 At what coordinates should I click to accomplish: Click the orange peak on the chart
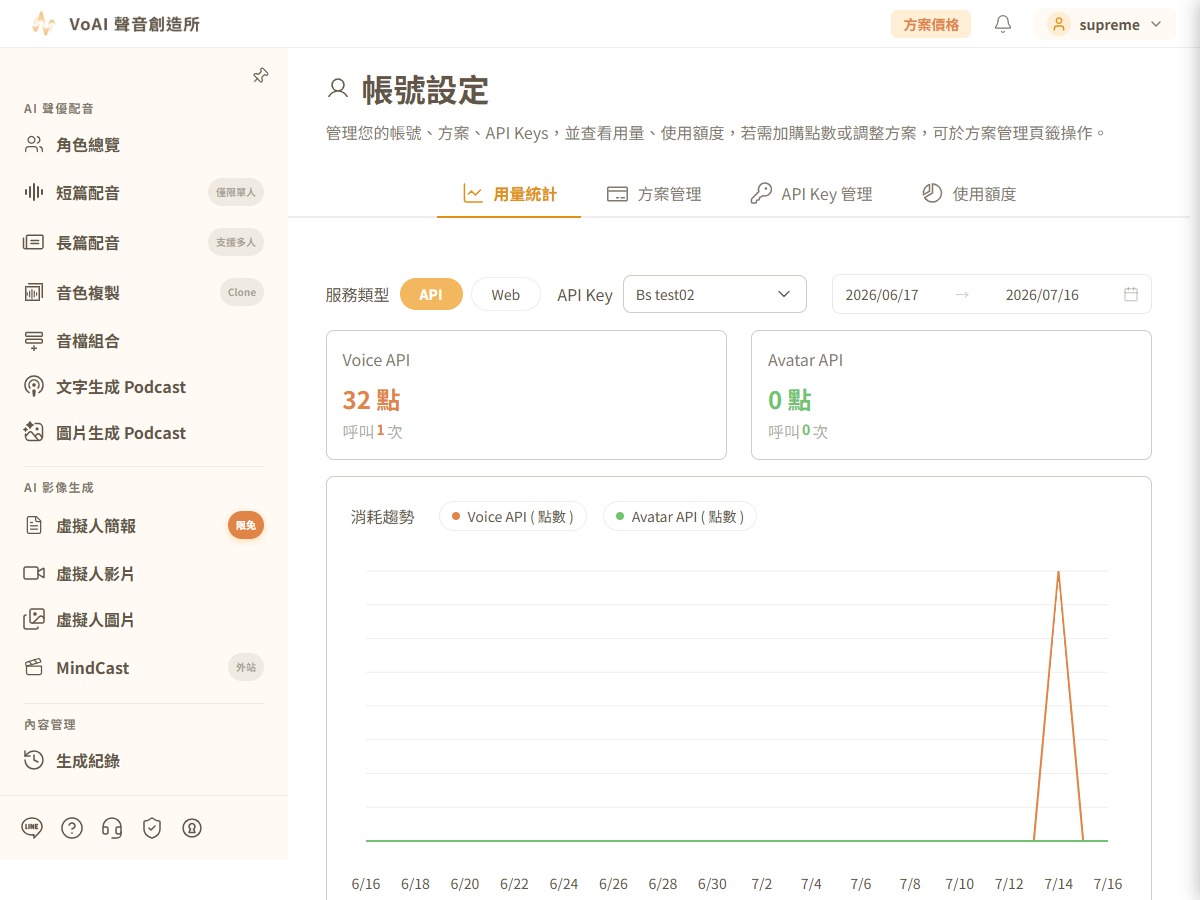(x=1058, y=572)
